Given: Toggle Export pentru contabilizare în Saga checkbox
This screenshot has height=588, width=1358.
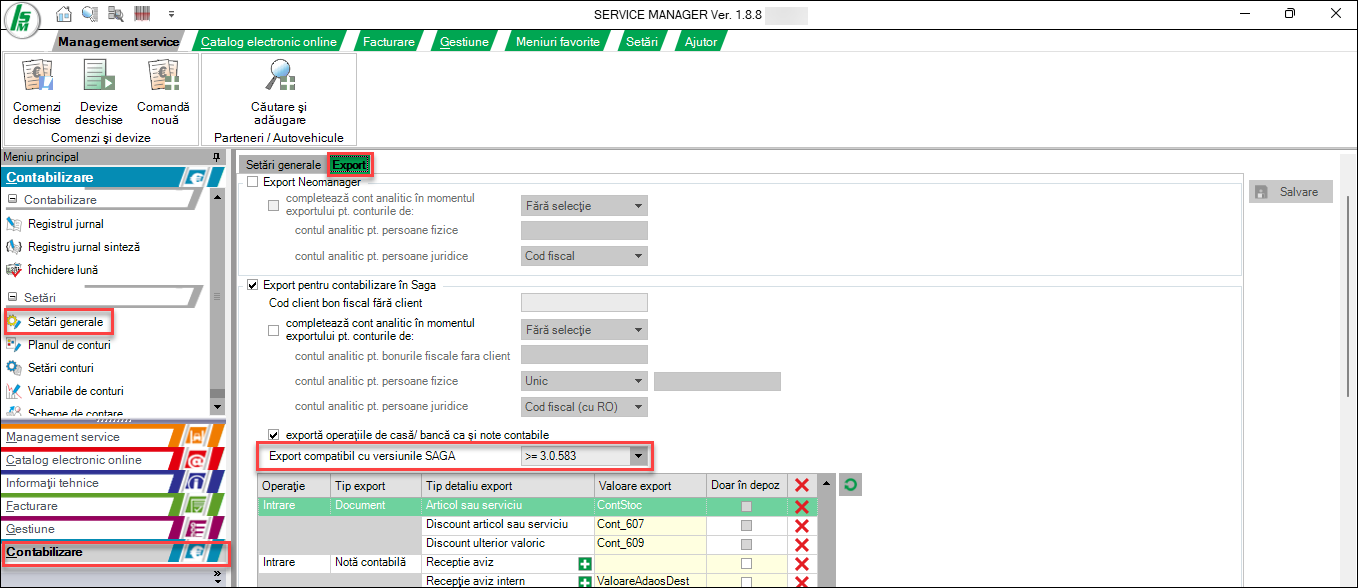Looking at the screenshot, I should click(x=253, y=285).
